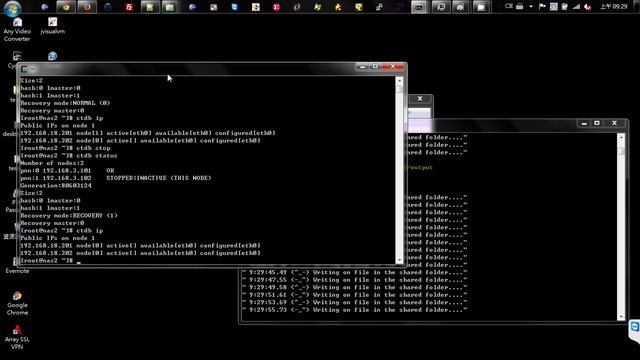Open Google Chrome desktop shortcut
Image resolution: width=640 pixels, height=360 pixels.
17,304
